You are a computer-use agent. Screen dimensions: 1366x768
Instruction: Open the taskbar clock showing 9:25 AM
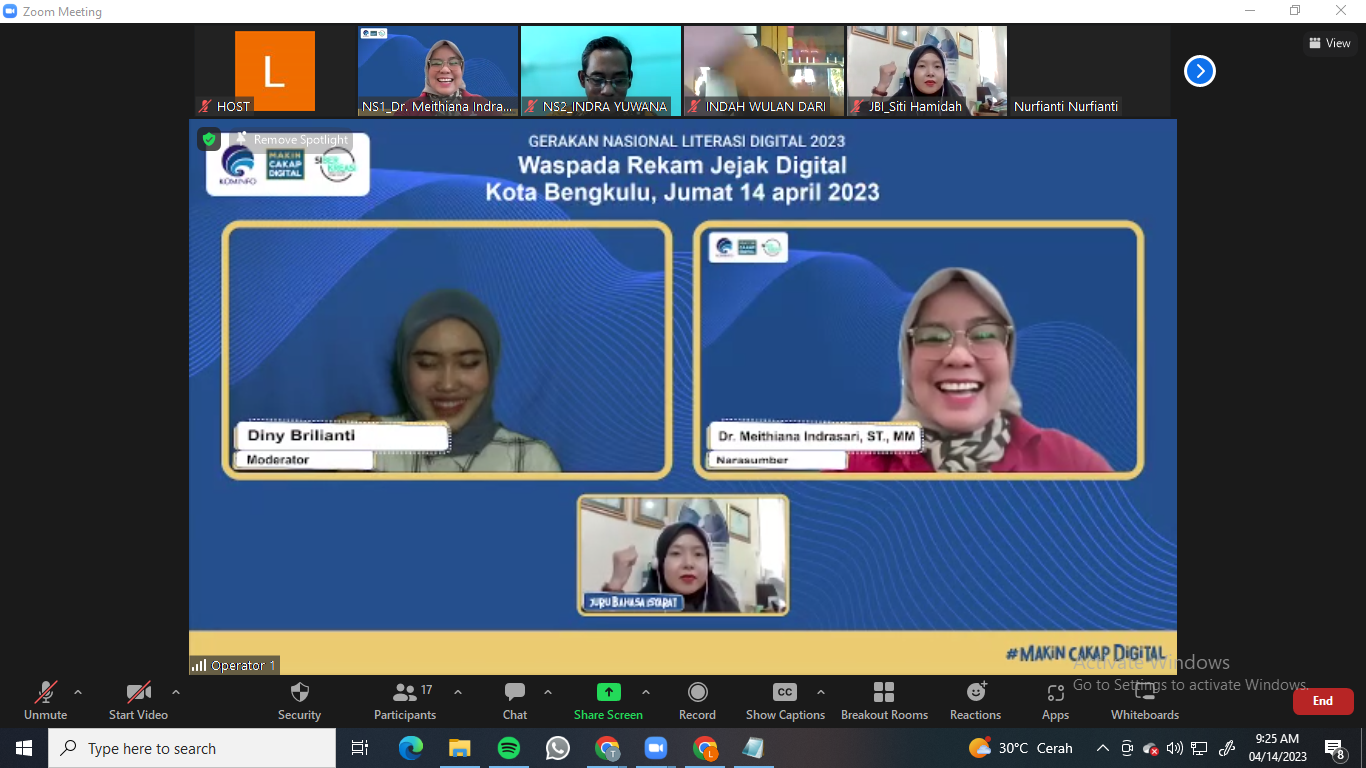pos(1278,748)
